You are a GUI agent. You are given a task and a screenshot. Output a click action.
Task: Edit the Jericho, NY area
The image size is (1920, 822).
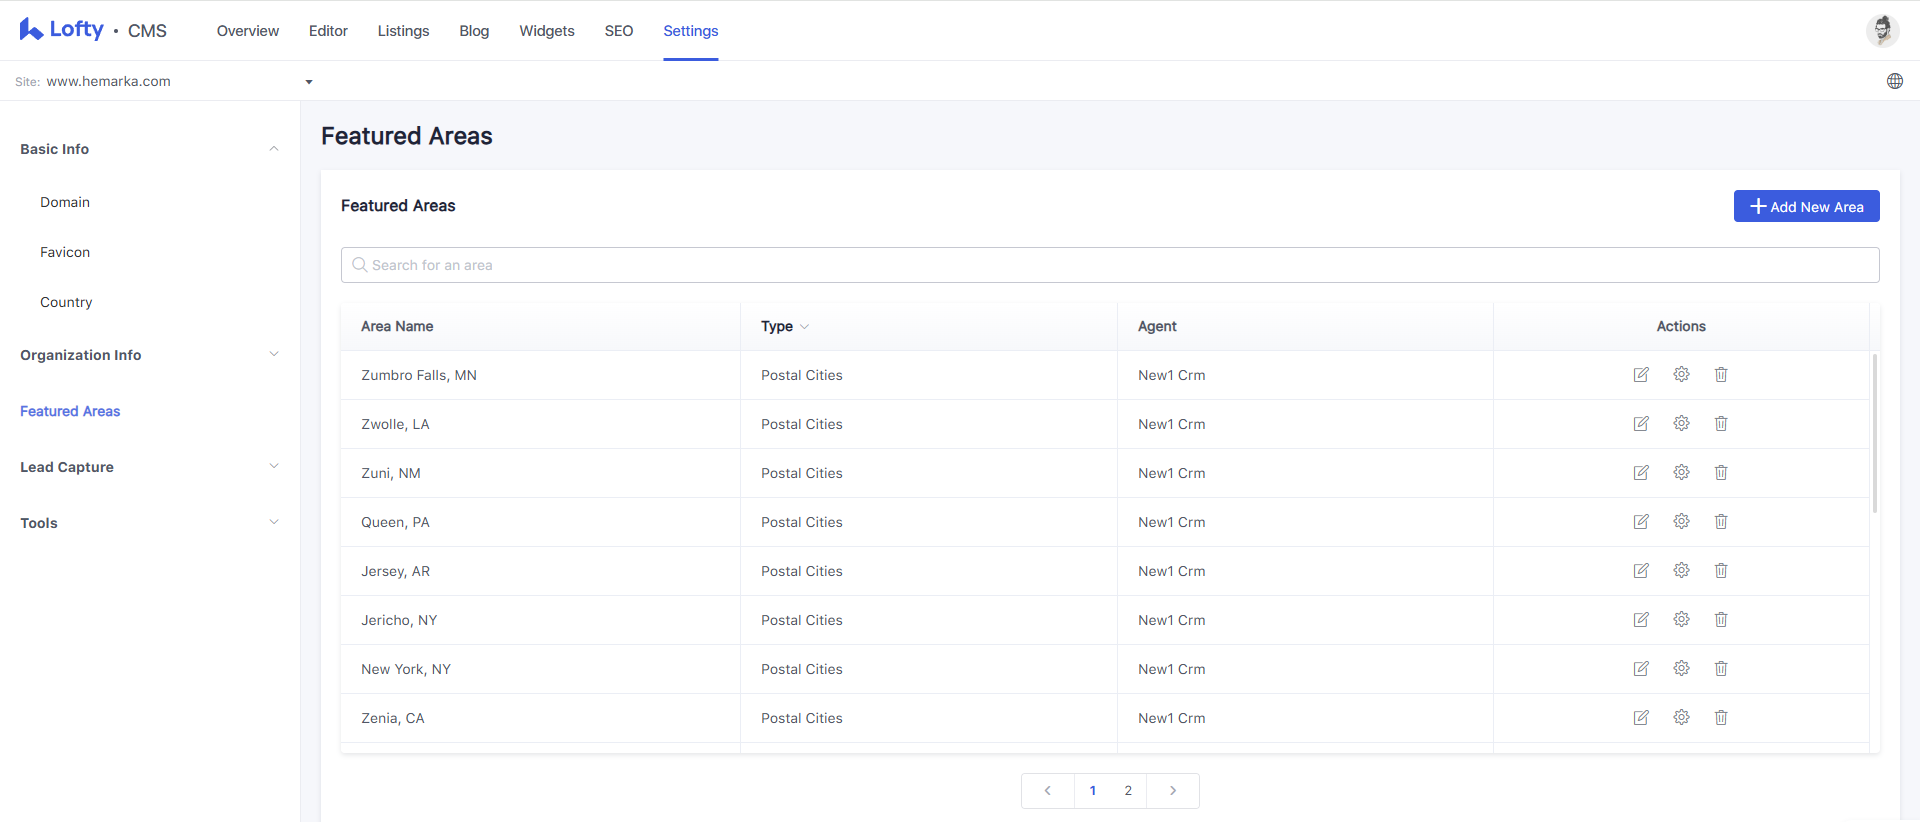[x=1641, y=620]
